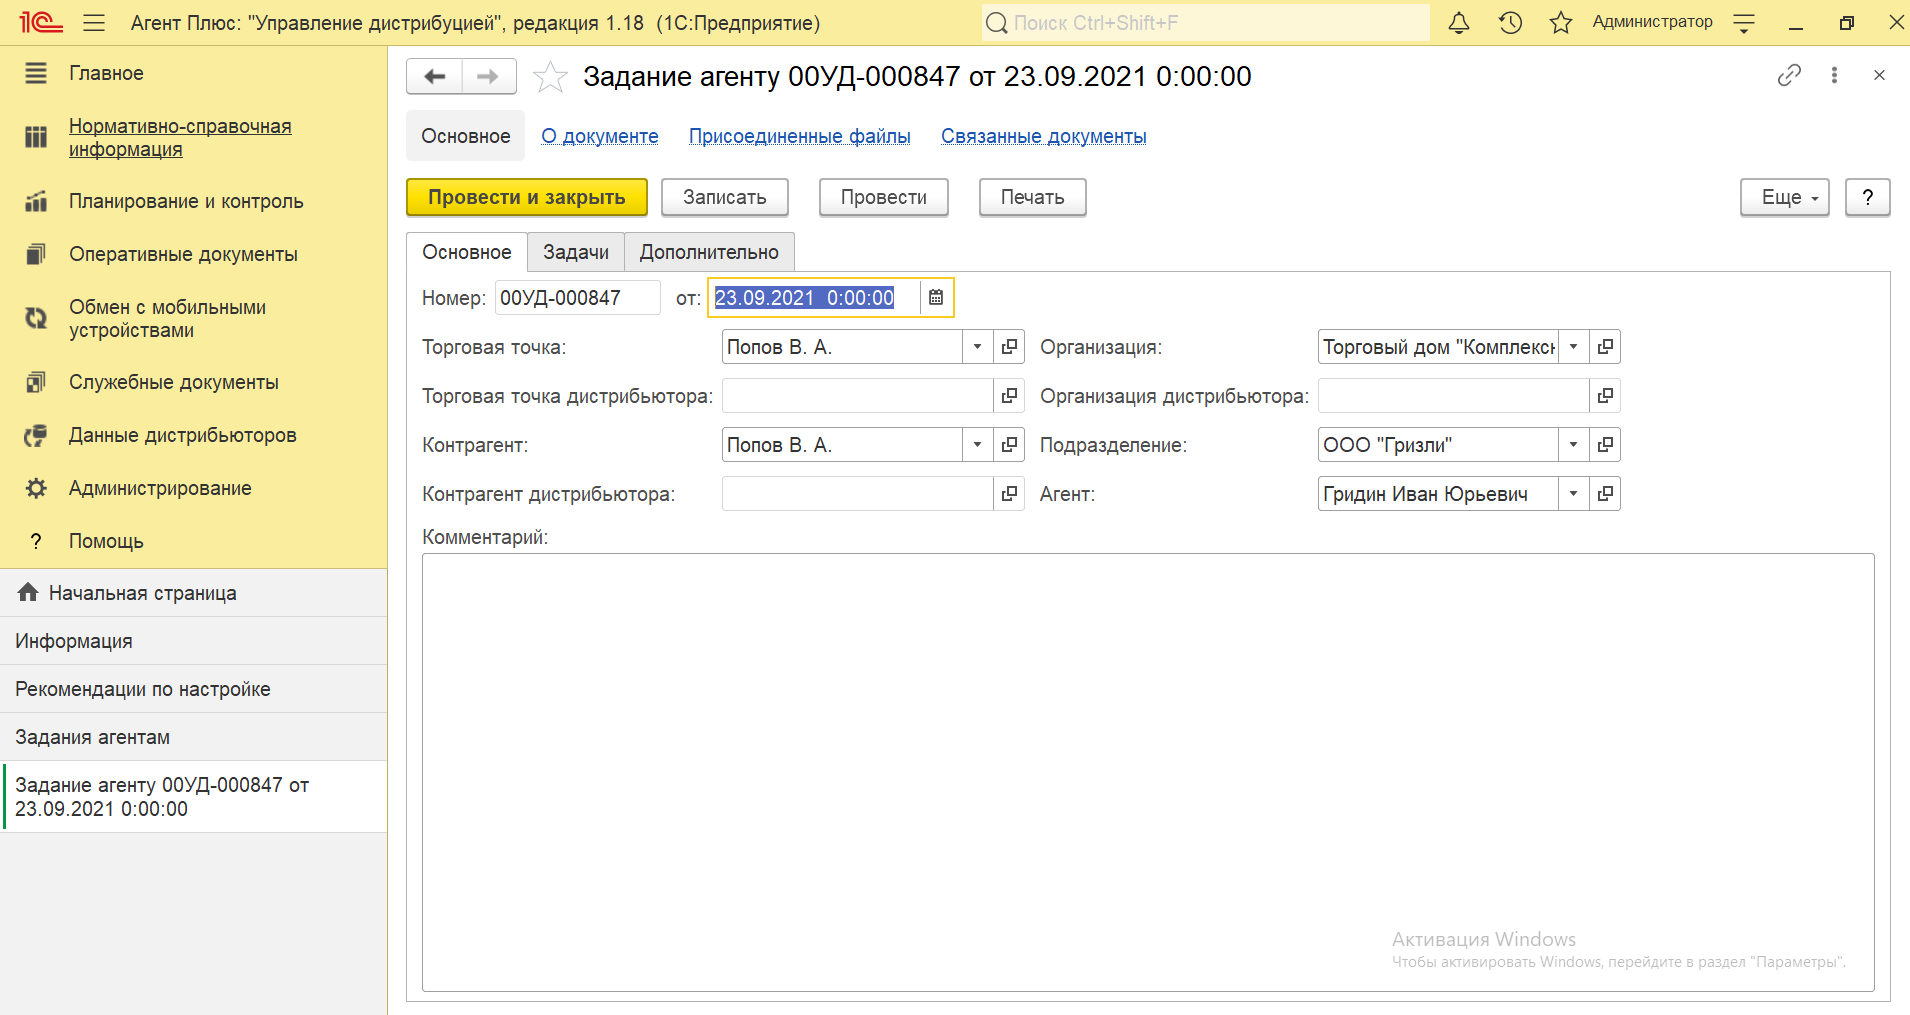Screen dimensions: 1910x1015
Task: Click the Главное section icon
Action: pyautogui.click(x=36, y=73)
